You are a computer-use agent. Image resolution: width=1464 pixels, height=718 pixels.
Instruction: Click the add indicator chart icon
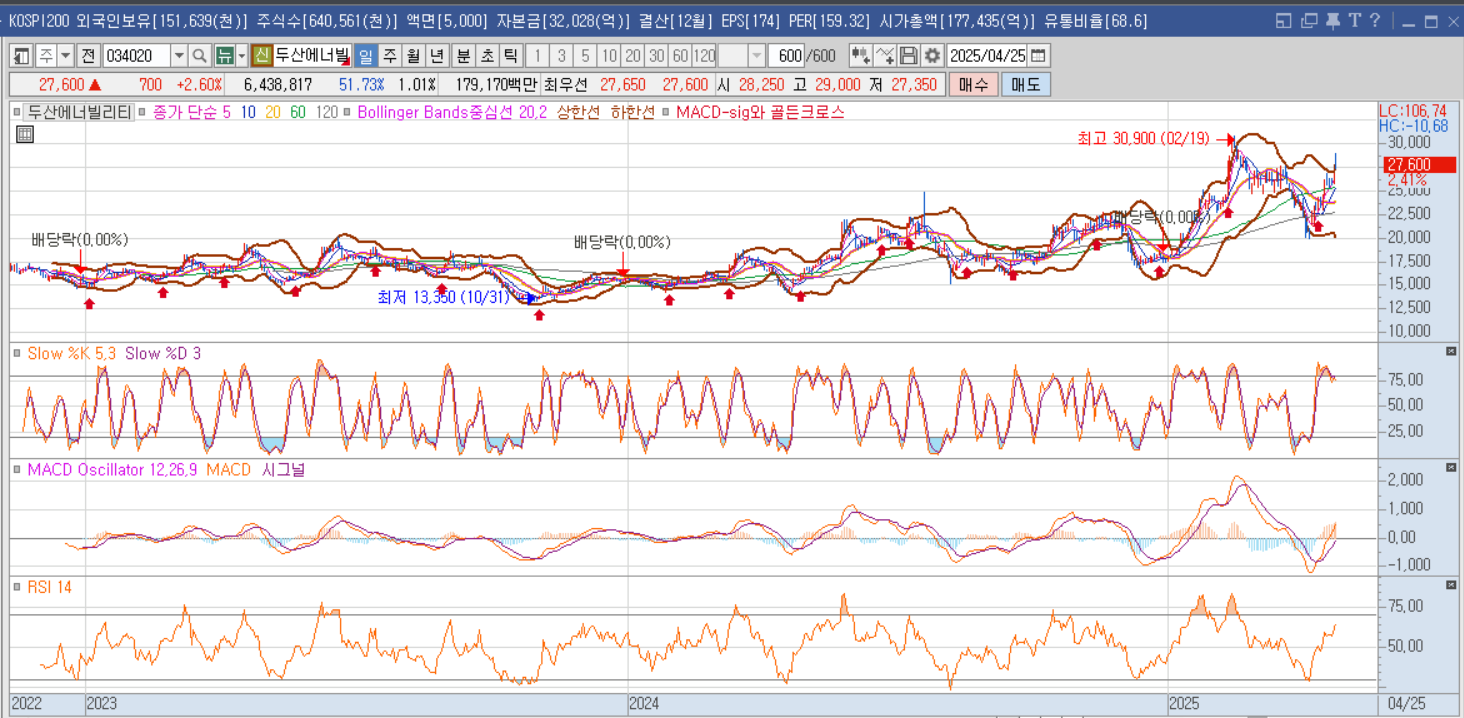pos(860,56)
